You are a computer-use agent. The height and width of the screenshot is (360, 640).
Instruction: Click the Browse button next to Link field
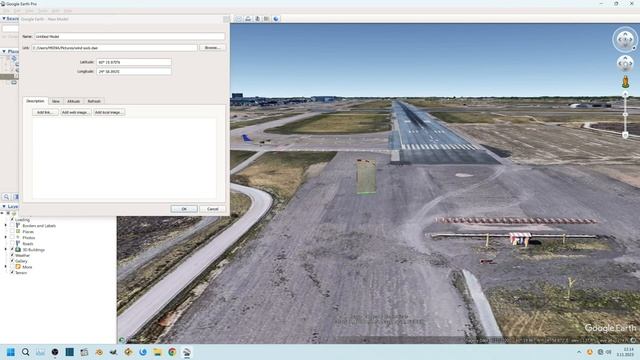click(212, 48)
